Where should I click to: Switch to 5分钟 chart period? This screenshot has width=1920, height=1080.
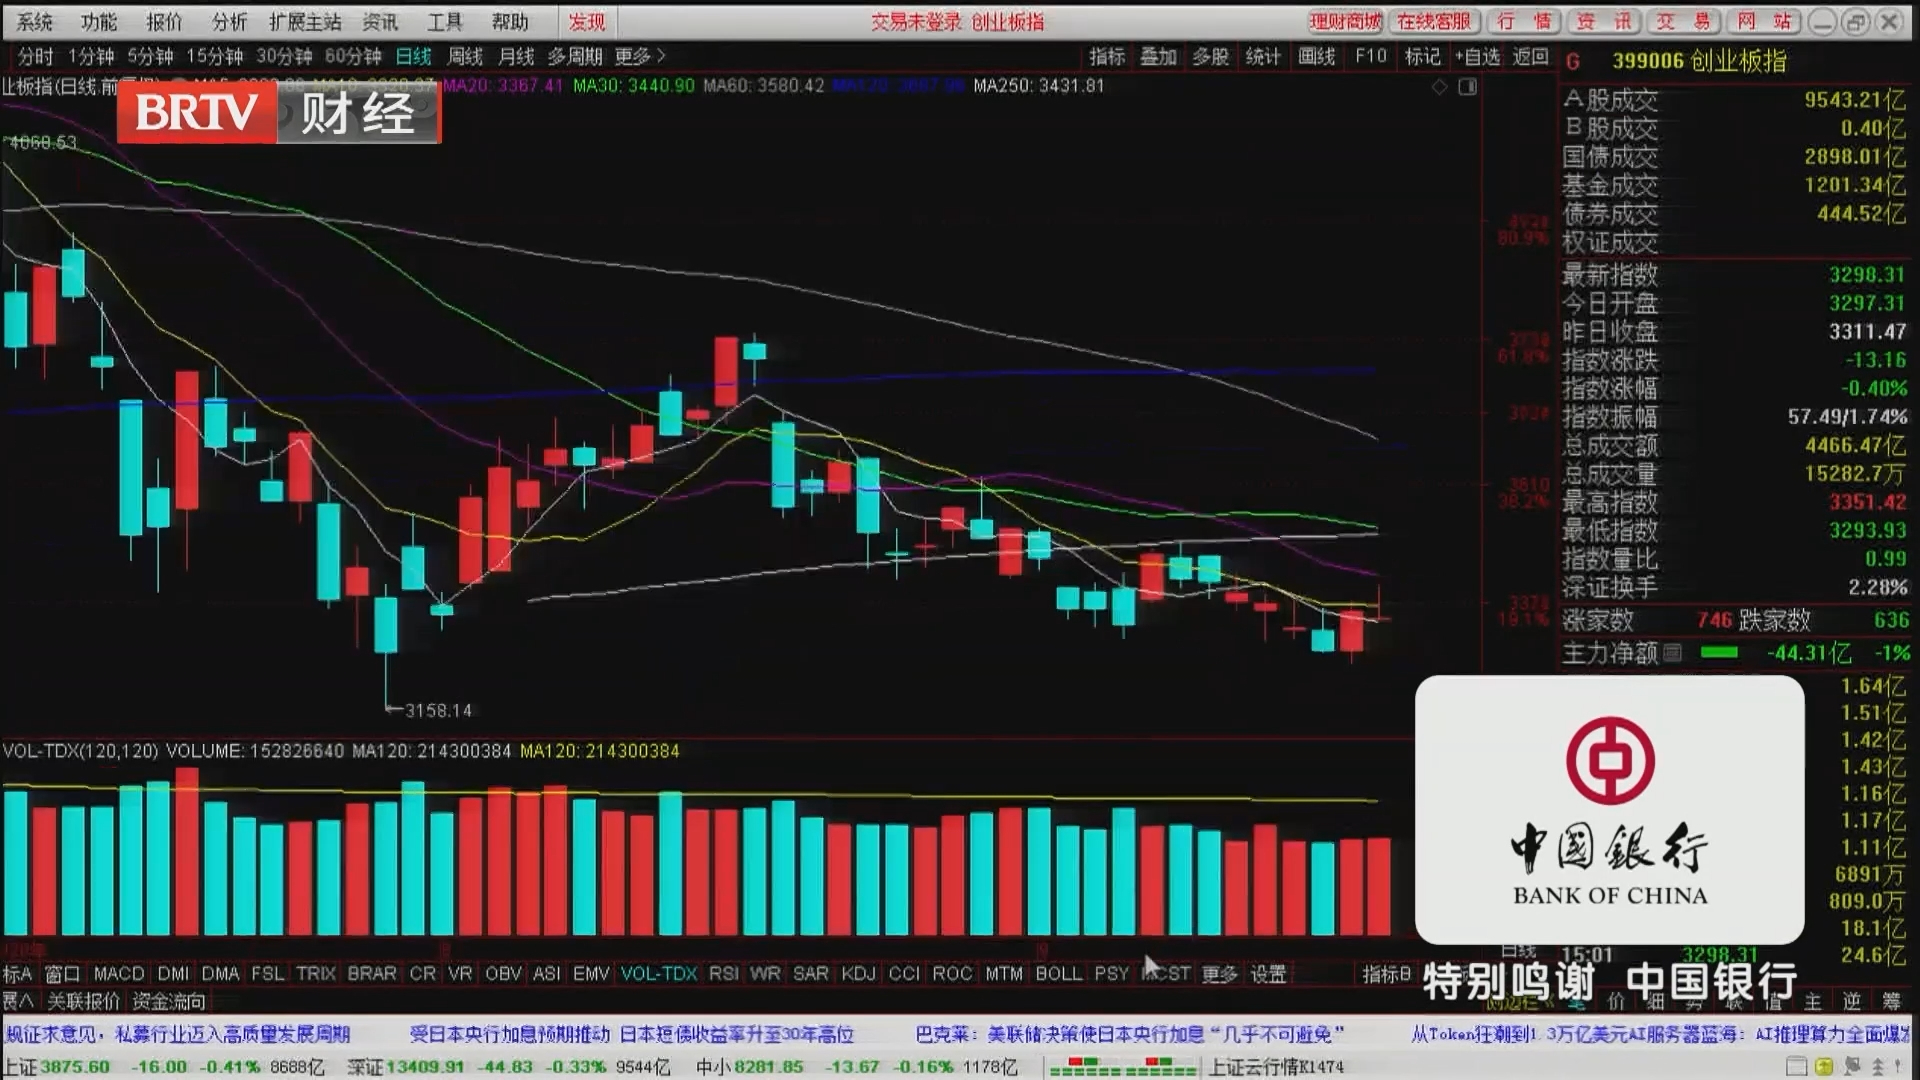click(150, 57)
